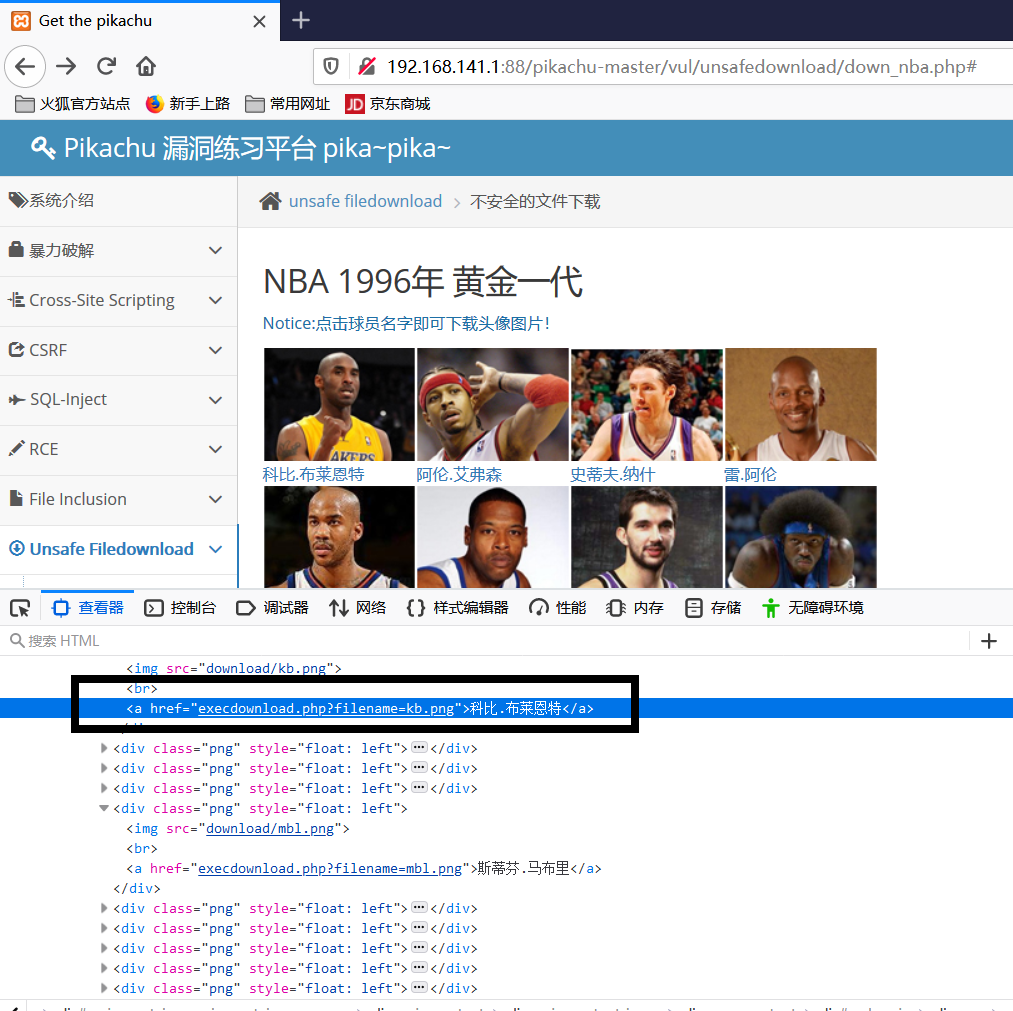Click execdownload.php?filename=kb.png href link
Image resolution: width=1013 pixels, height=1011 pixels.
coord(326,709)
